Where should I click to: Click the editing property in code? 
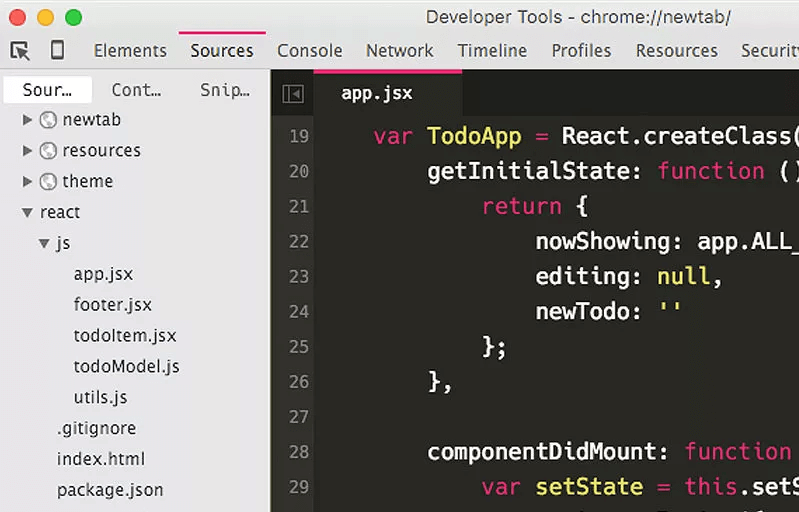tap(582, 277)
